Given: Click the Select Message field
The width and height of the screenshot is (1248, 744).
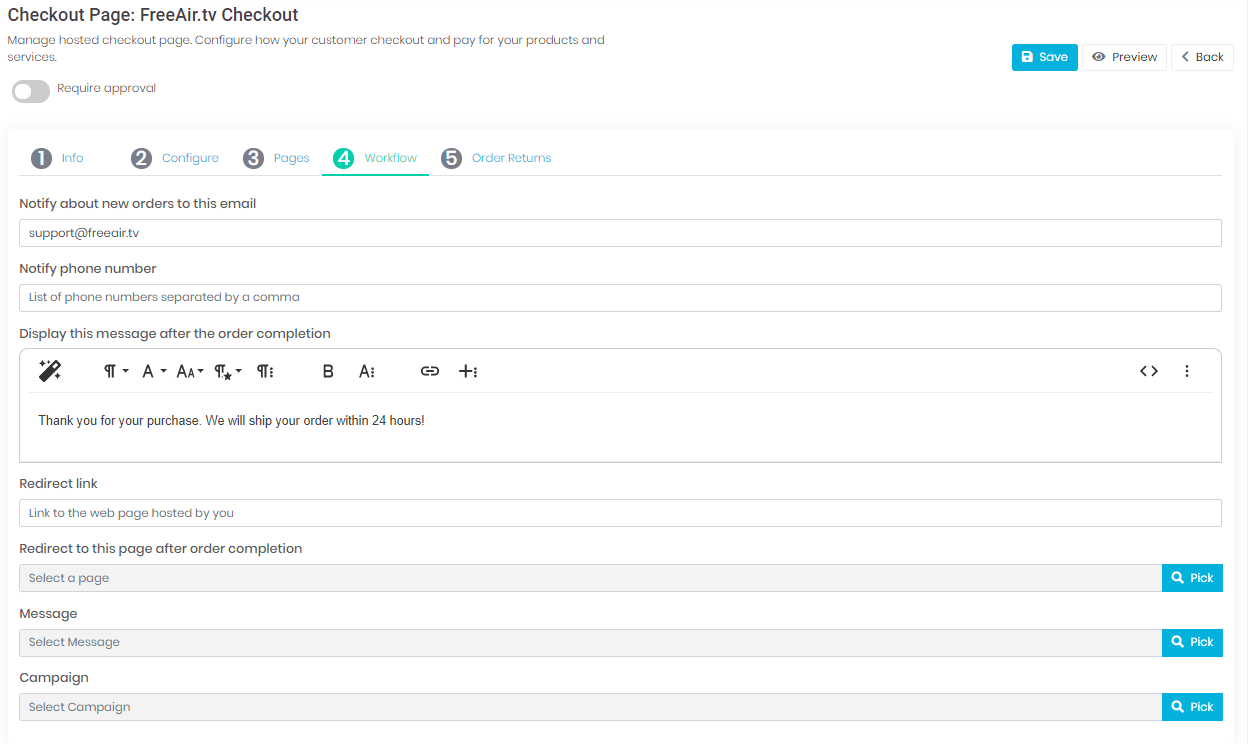Looking at the screenshot, I should (590, 642).
